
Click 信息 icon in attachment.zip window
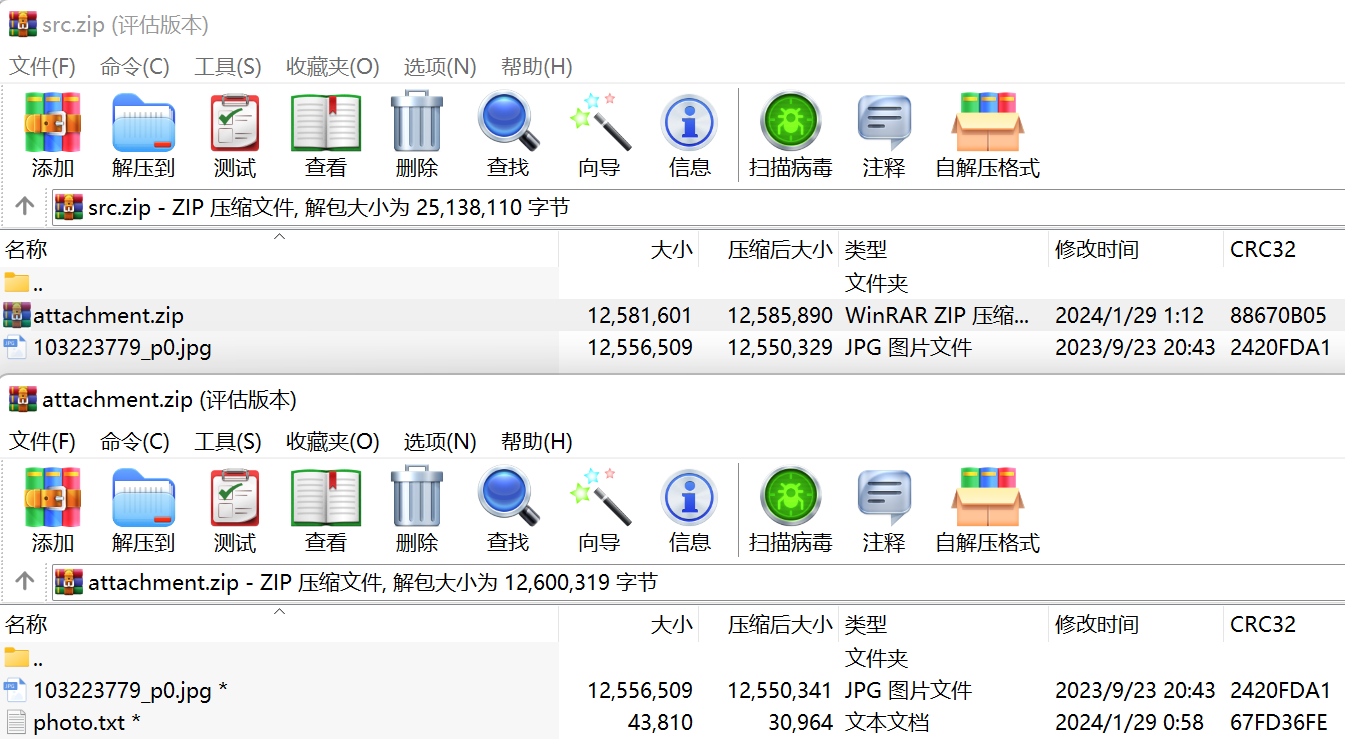[689, 499]
